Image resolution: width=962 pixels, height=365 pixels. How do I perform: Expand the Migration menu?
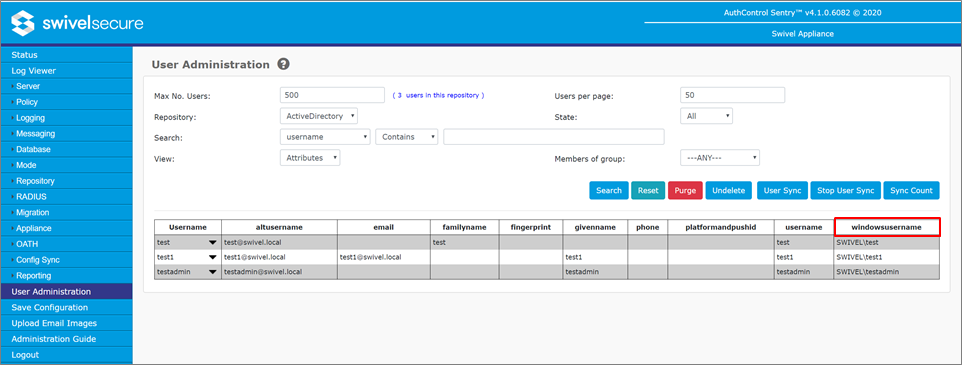click(66, 212)
